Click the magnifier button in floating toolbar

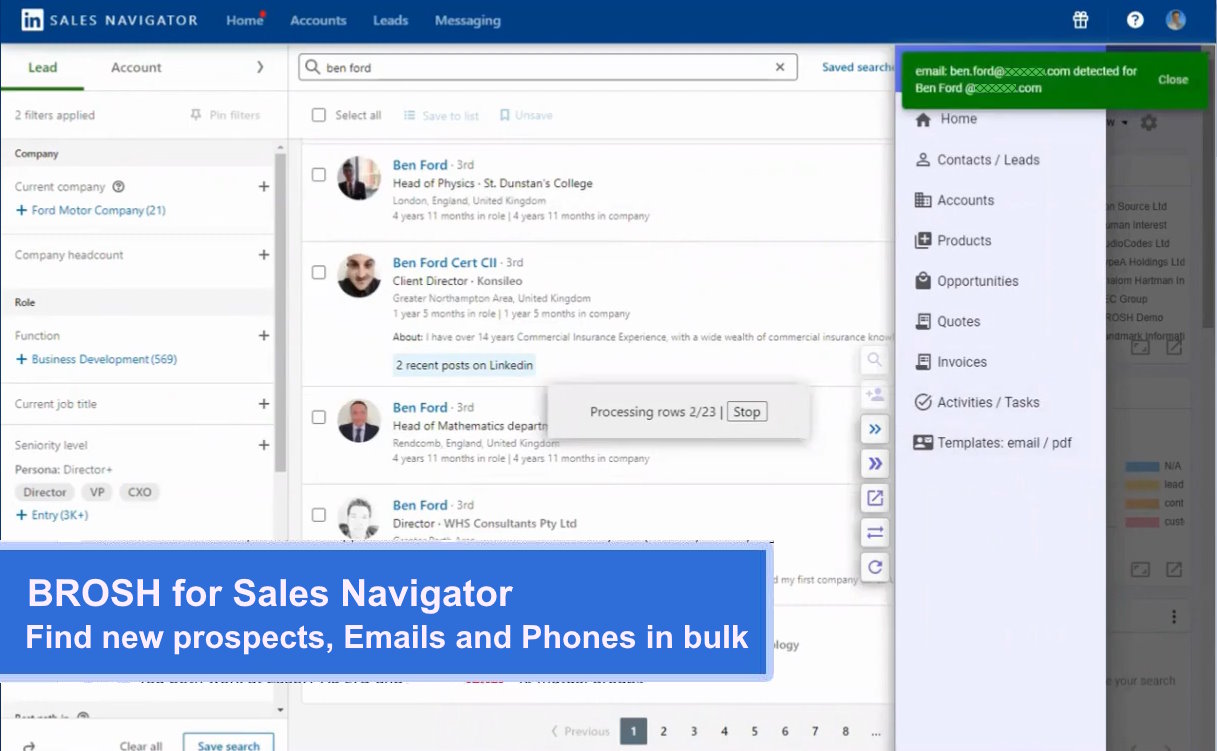[875, 360]
